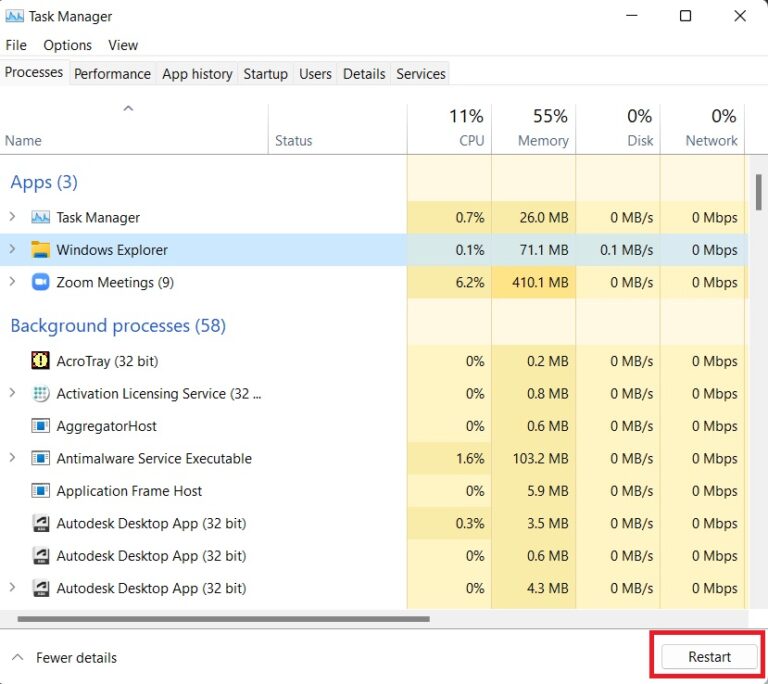Viewport: 768px width, 684px height.
Task: Click the 71.1 MB memory value
Action: click(x=544, y=250)
